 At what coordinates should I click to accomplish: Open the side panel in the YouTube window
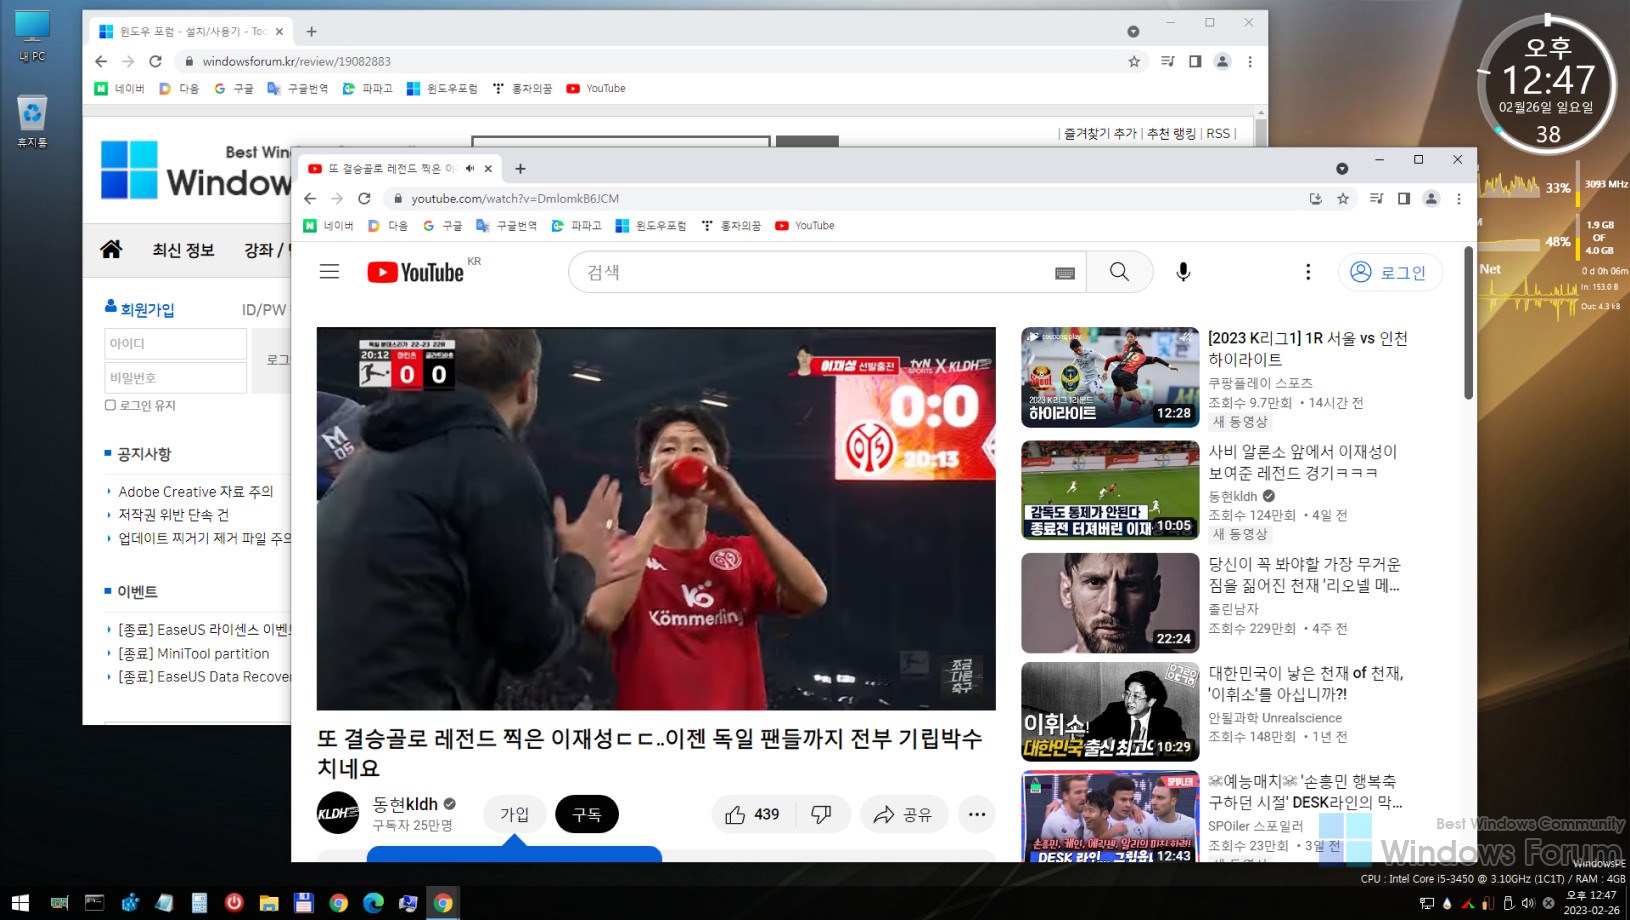click(1404, 198)
